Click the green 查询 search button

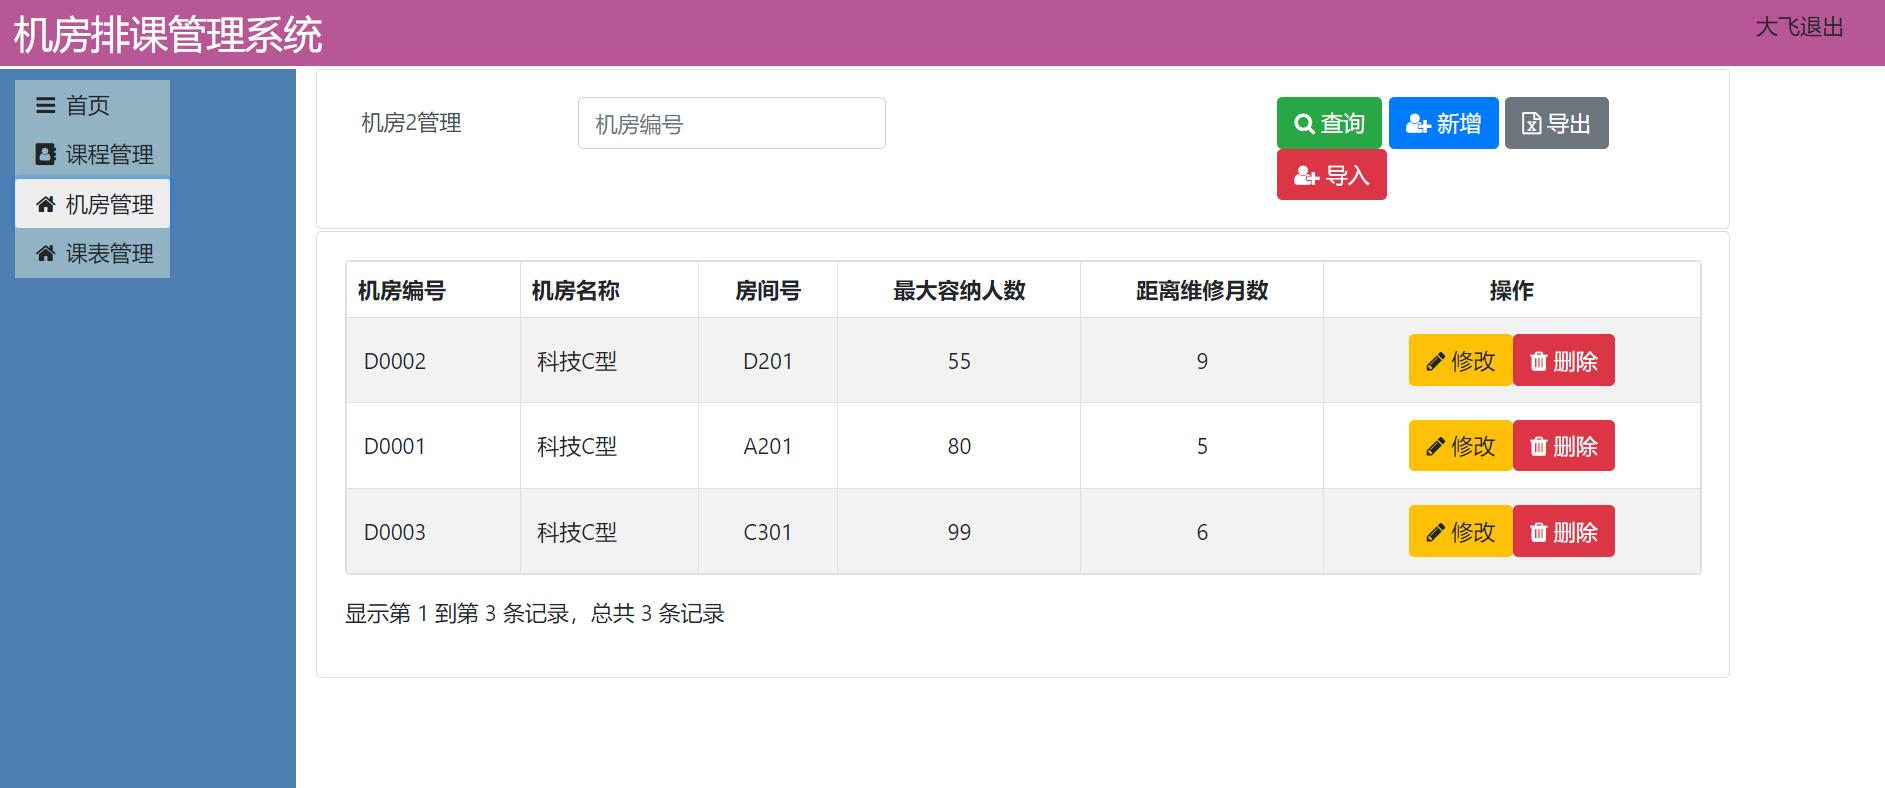[x=1329, y=123]
